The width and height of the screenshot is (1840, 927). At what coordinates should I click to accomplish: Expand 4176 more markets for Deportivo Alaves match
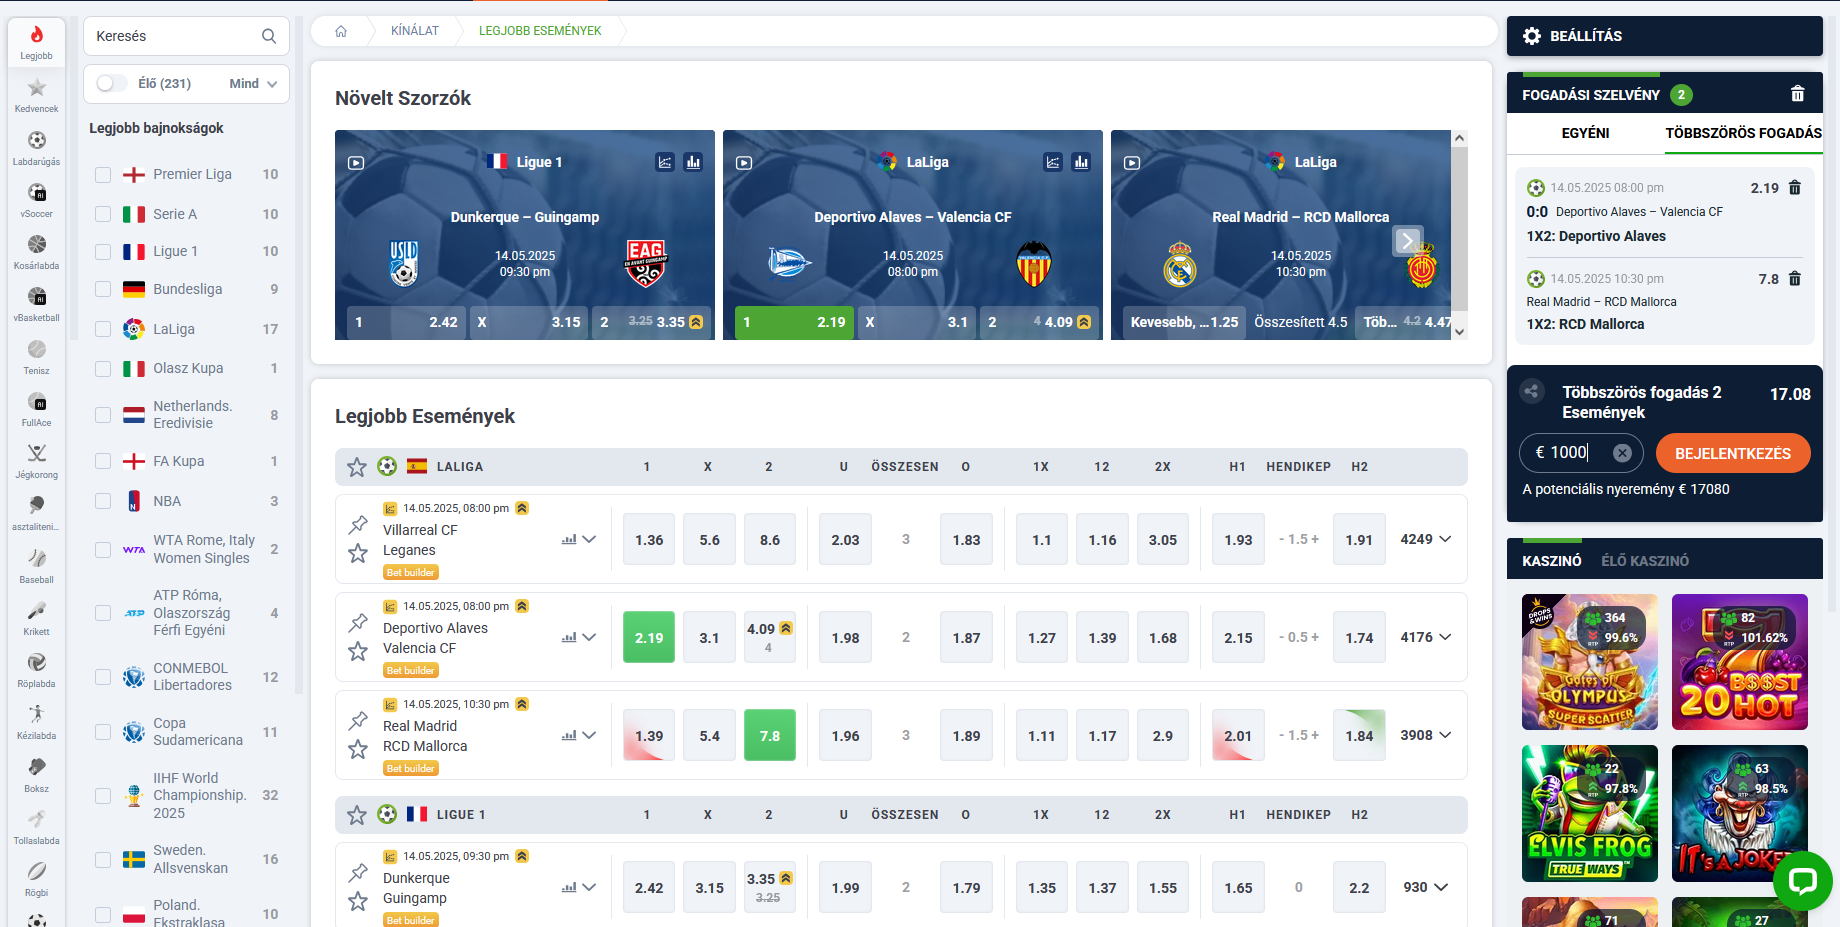1426,637
